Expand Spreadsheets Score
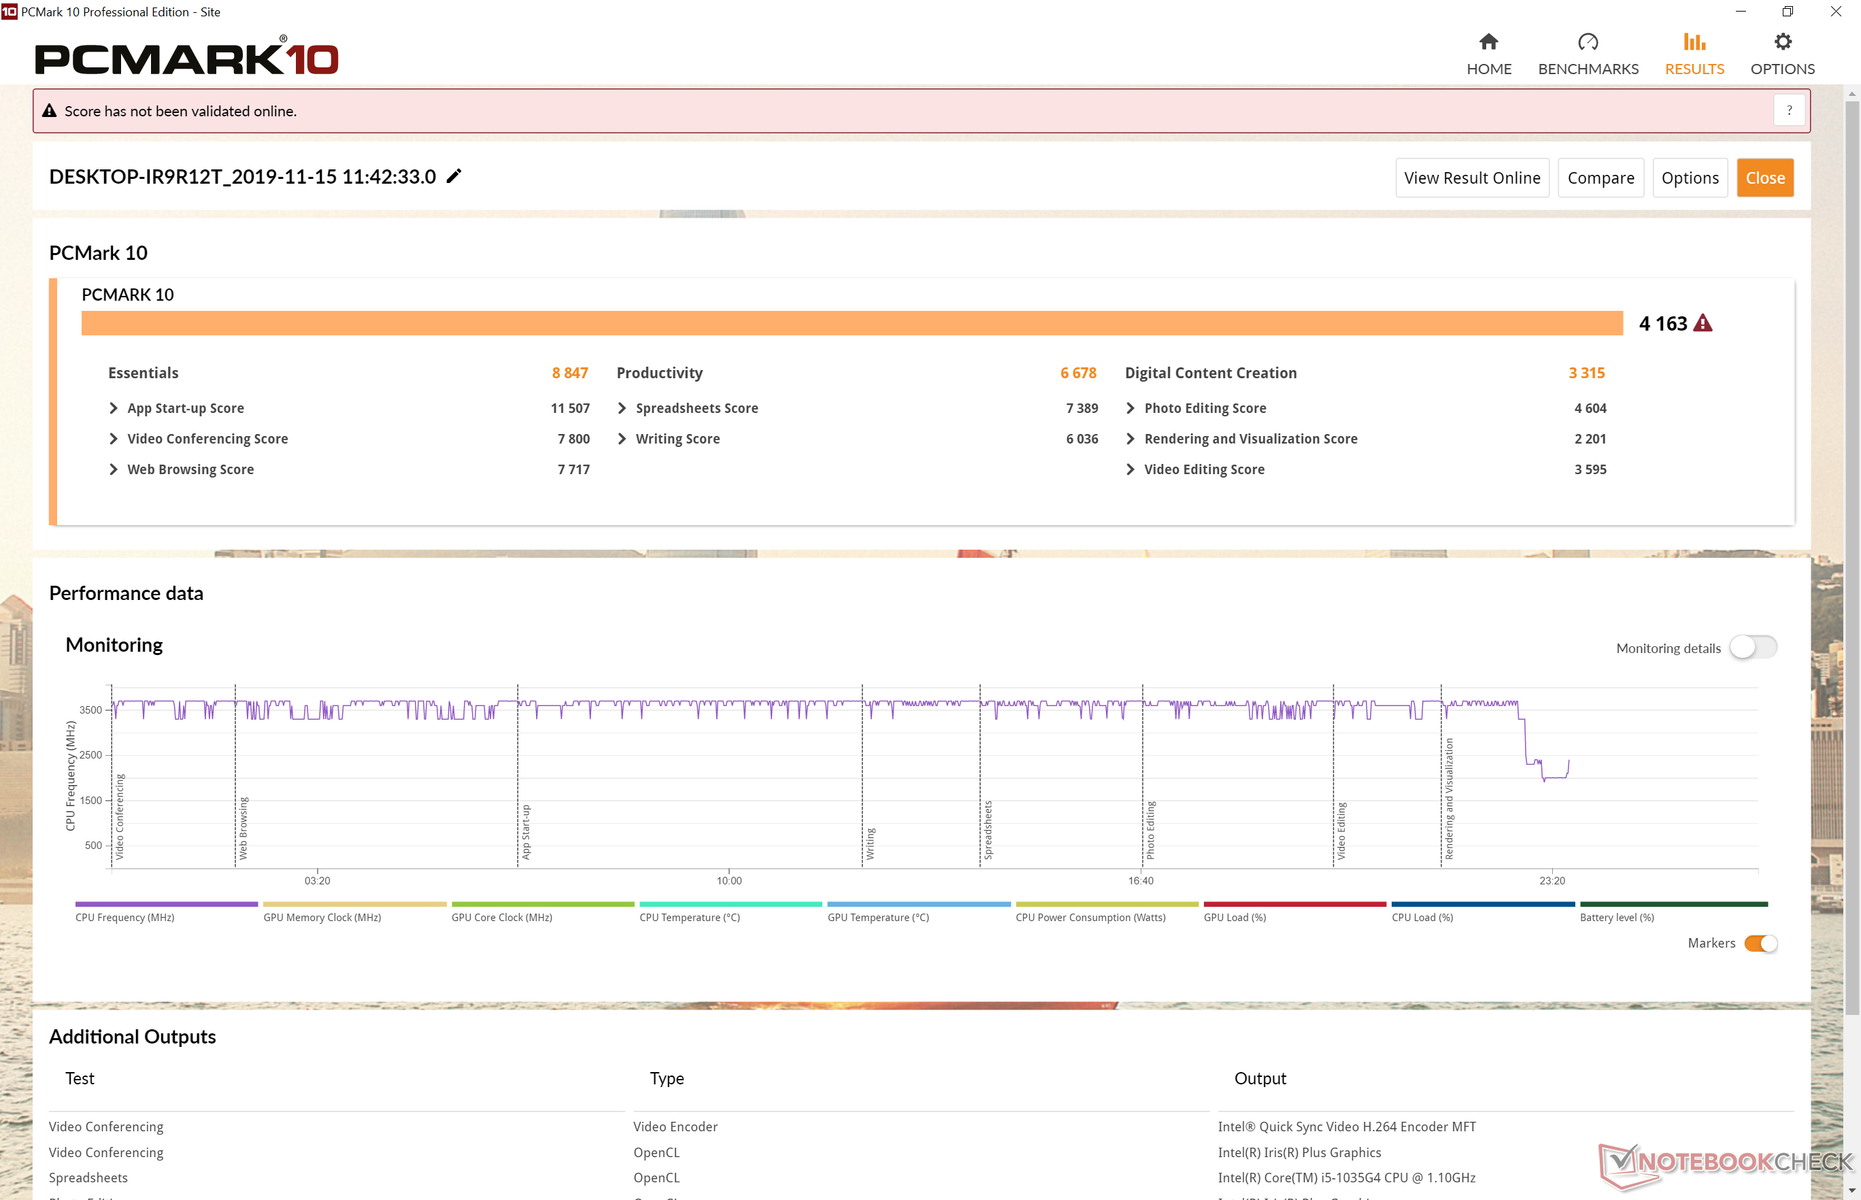 pyautogui.click(x=622, y=408)
